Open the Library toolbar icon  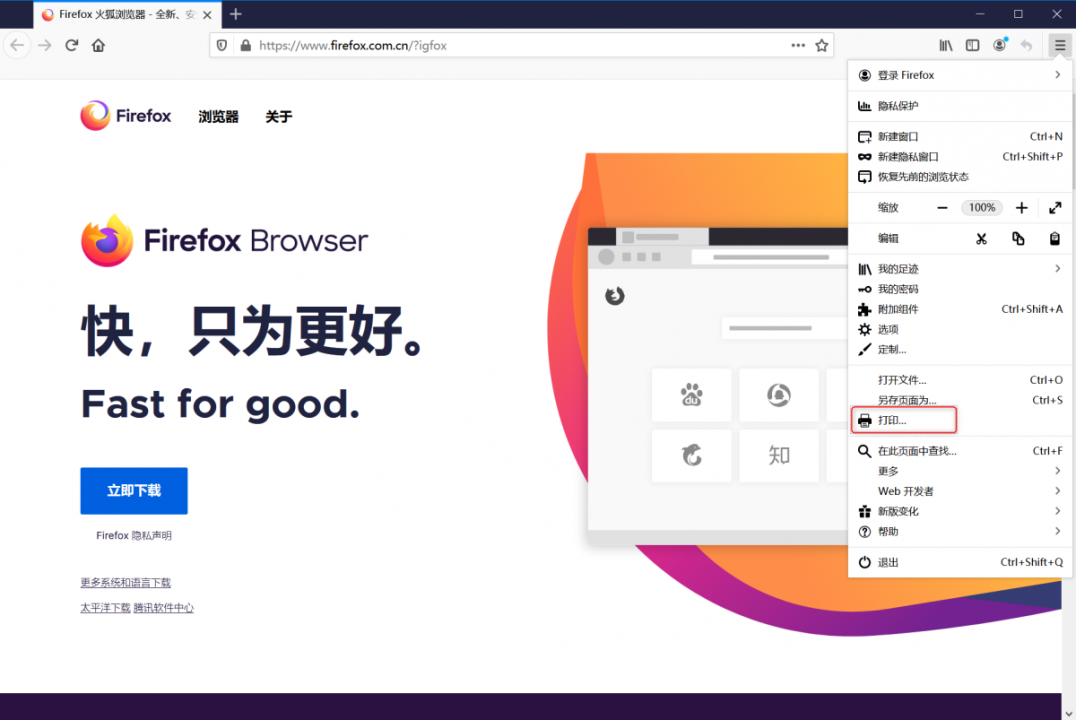point(946,45)
